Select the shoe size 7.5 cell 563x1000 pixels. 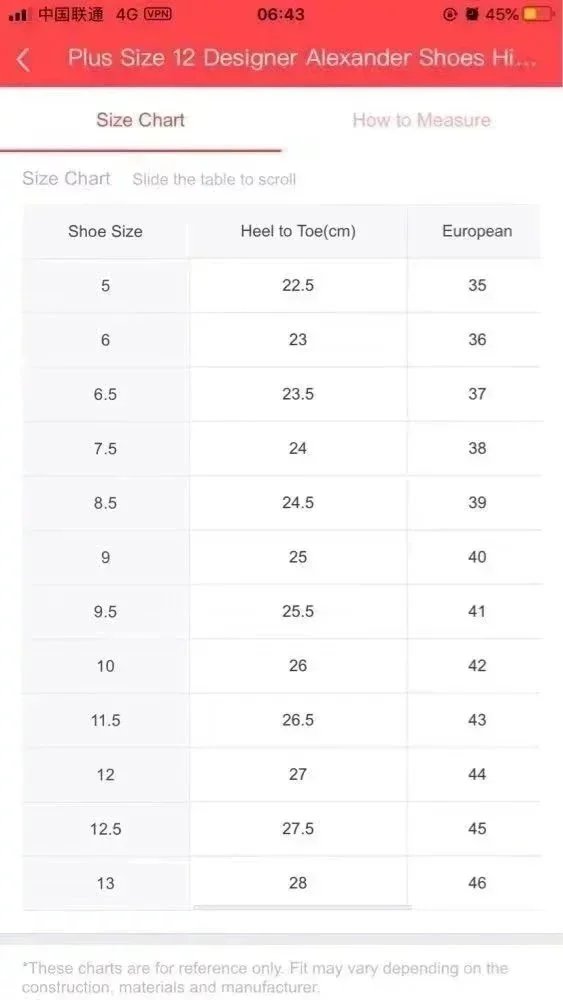[105, 448]
